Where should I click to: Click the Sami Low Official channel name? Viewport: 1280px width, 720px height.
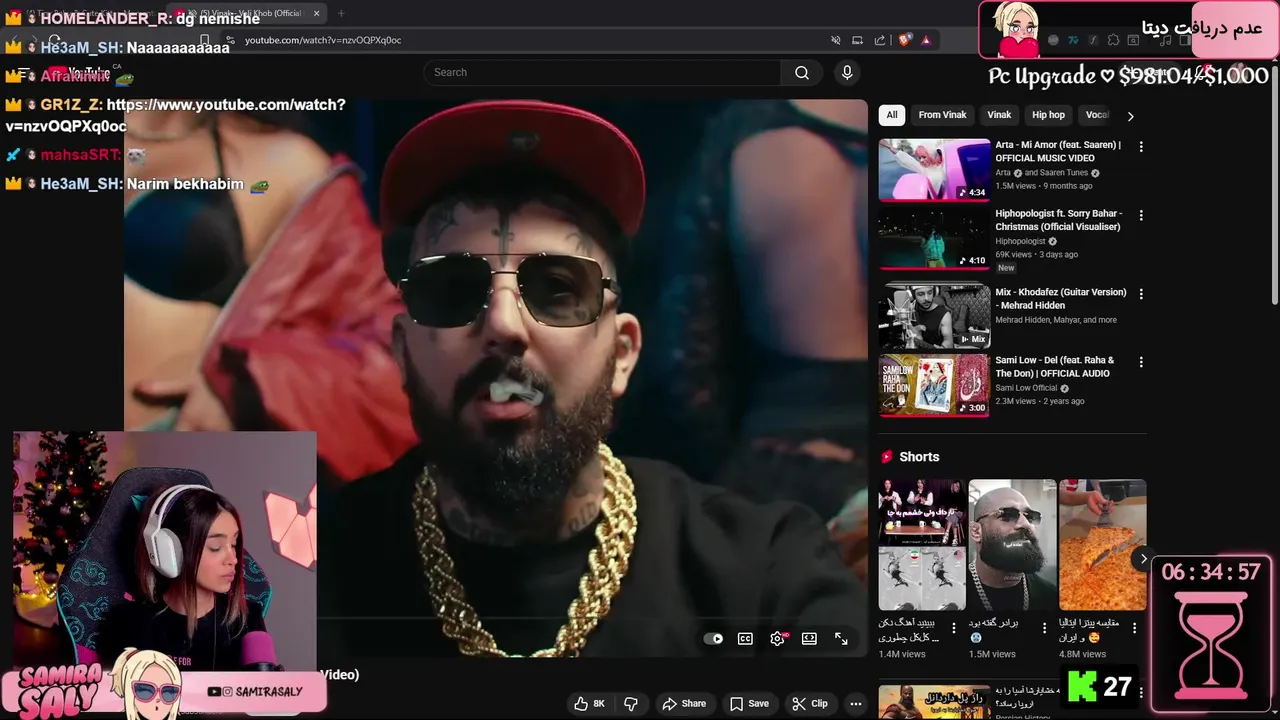(x=1026, y=388)
